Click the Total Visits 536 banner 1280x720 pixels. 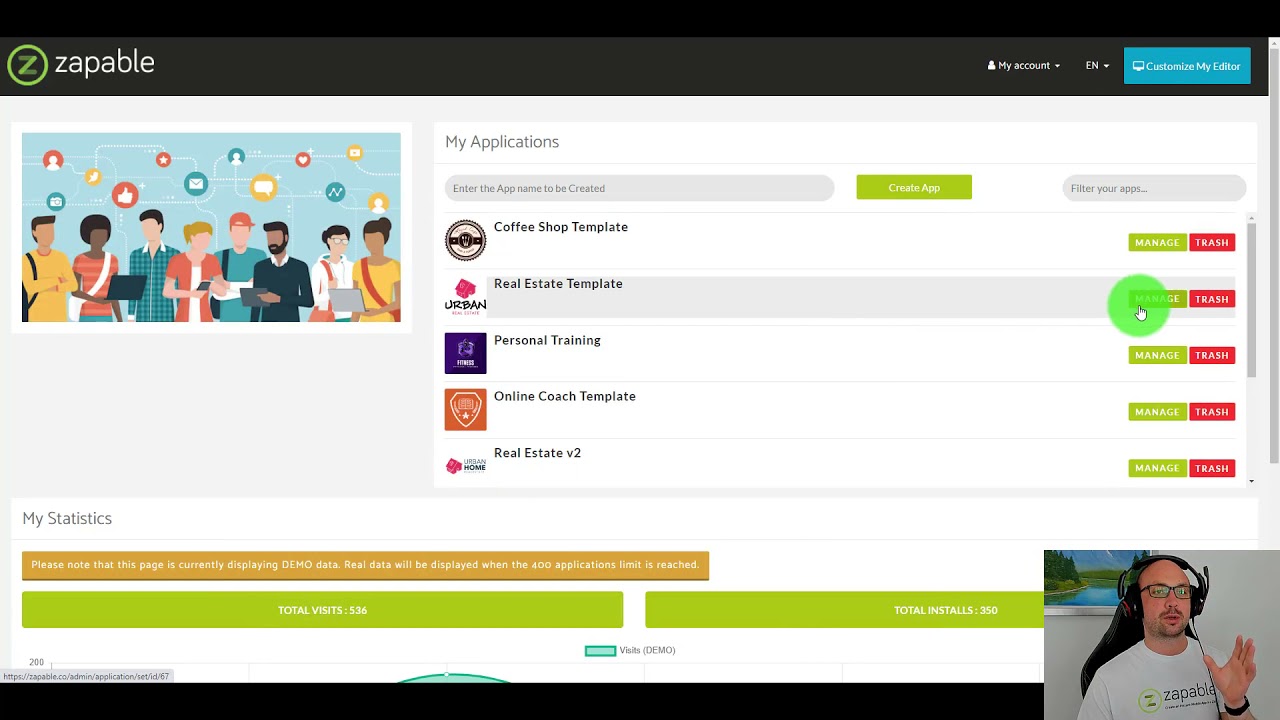click(x=322, y=610)
